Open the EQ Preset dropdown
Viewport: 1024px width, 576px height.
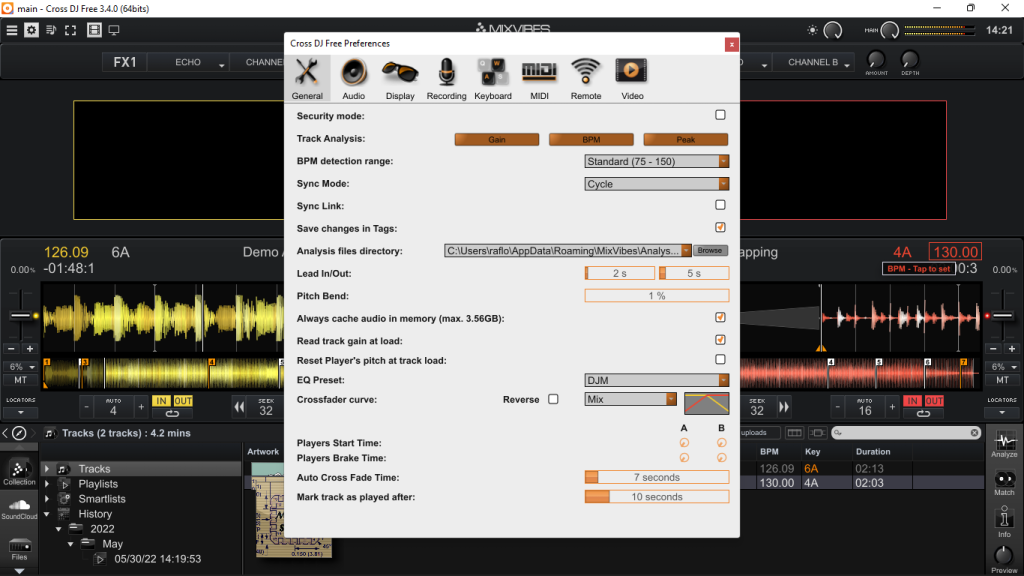click(x=656, y=379)
